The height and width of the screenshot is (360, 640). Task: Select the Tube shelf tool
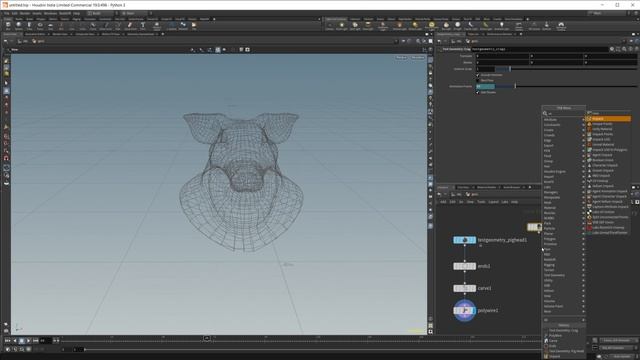pos(29,26)
